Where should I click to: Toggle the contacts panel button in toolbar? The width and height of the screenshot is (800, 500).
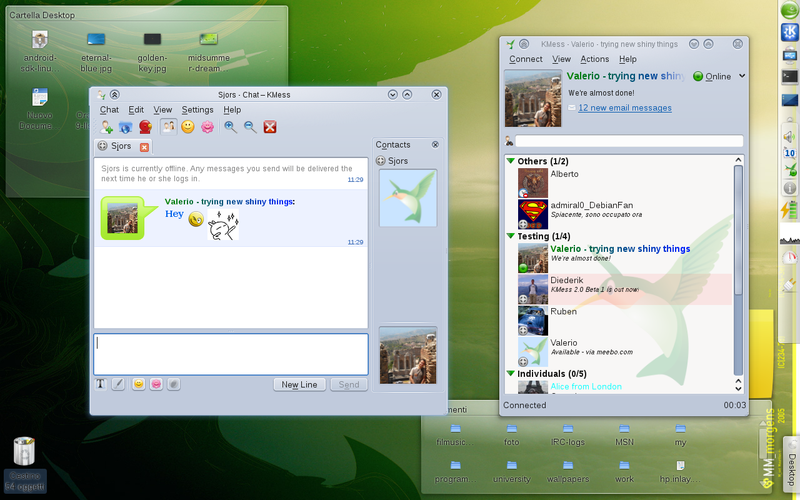[168, 127]
